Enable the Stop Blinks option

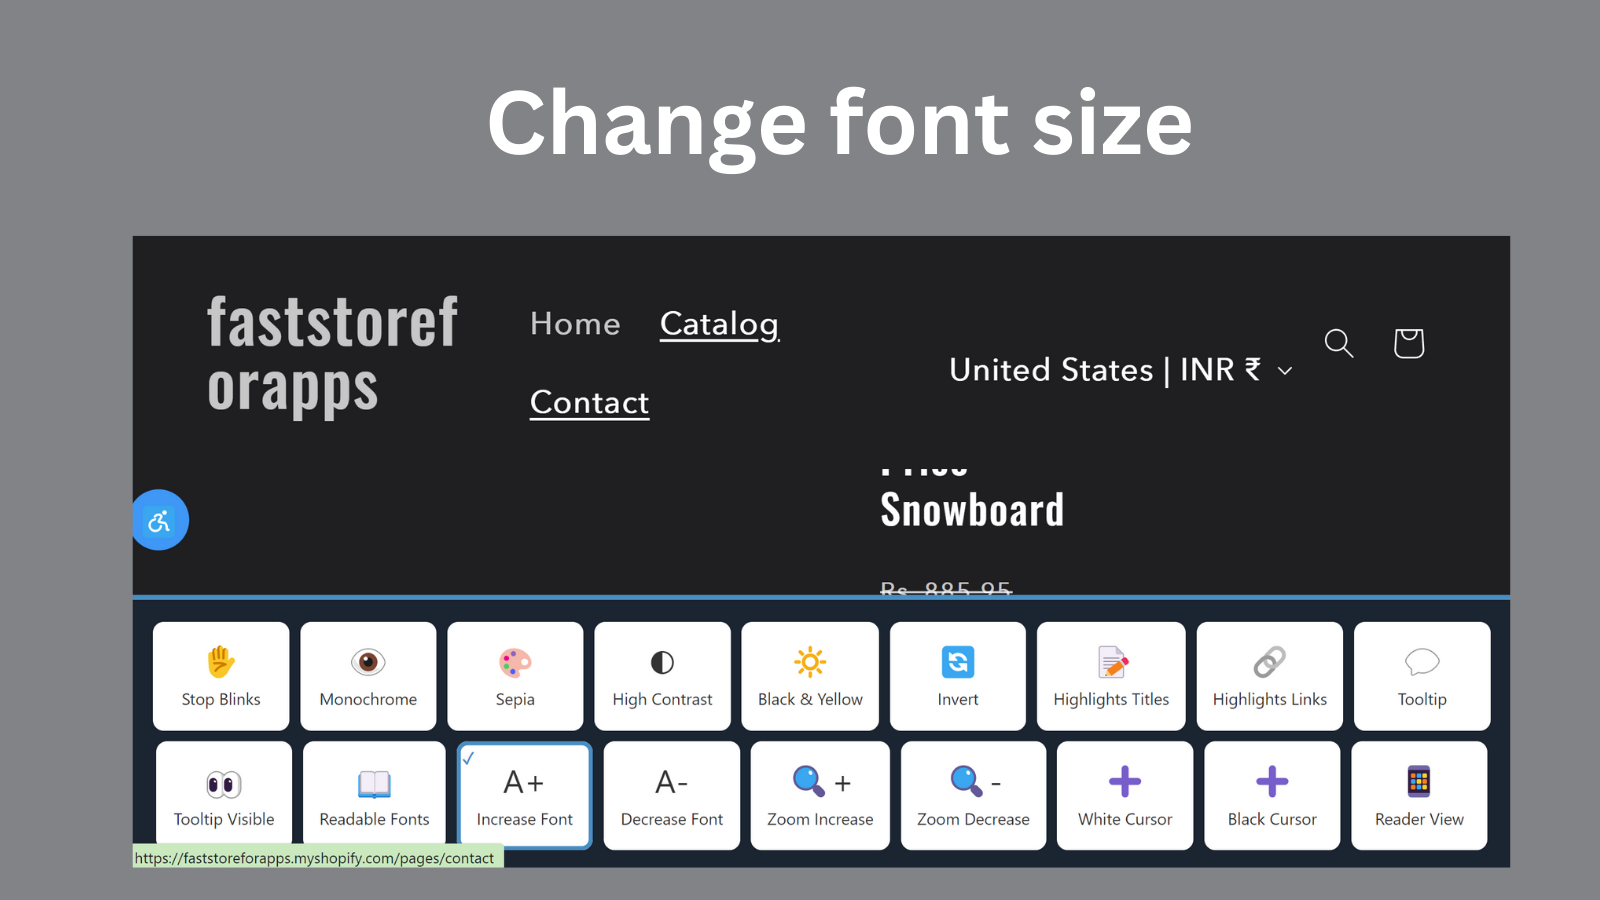click(221, 676)
